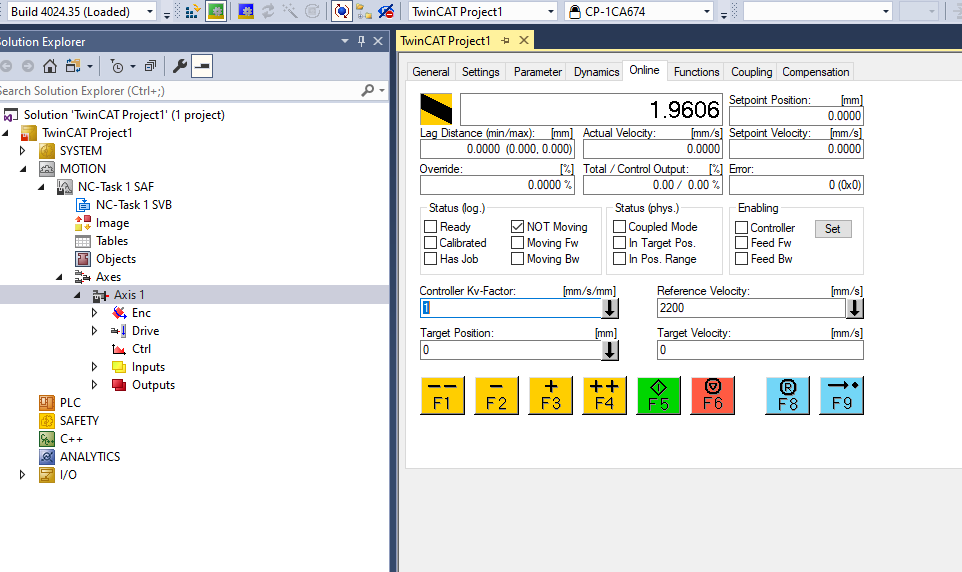Click Hide Disabled Items eye icon
The image size is (962, 572).
[386, 11]
